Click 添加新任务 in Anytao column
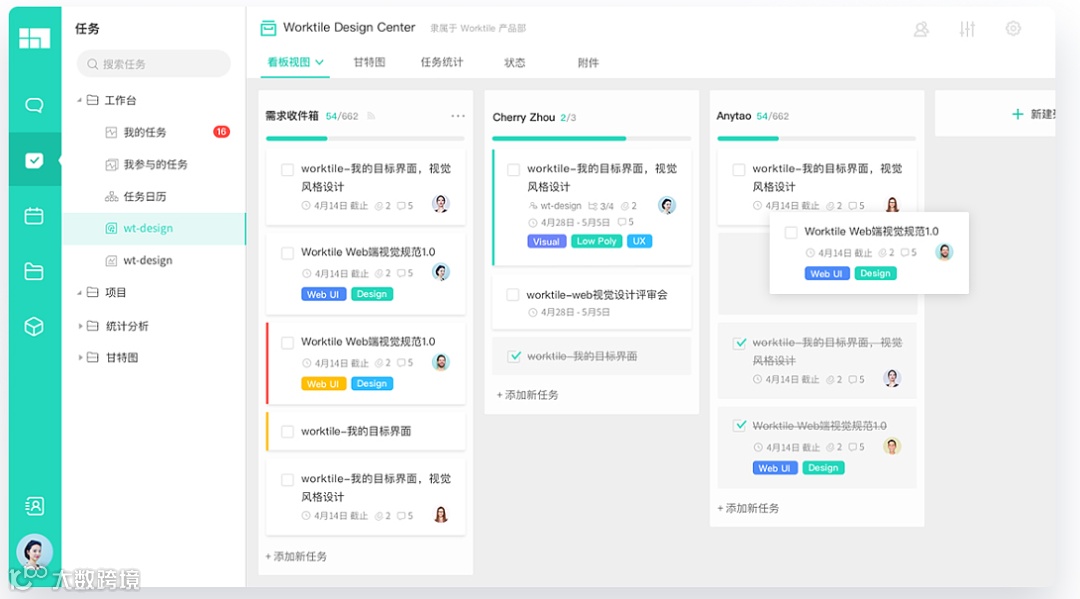The width and height of the screenshot is (1080, 599). coord(748,508)
